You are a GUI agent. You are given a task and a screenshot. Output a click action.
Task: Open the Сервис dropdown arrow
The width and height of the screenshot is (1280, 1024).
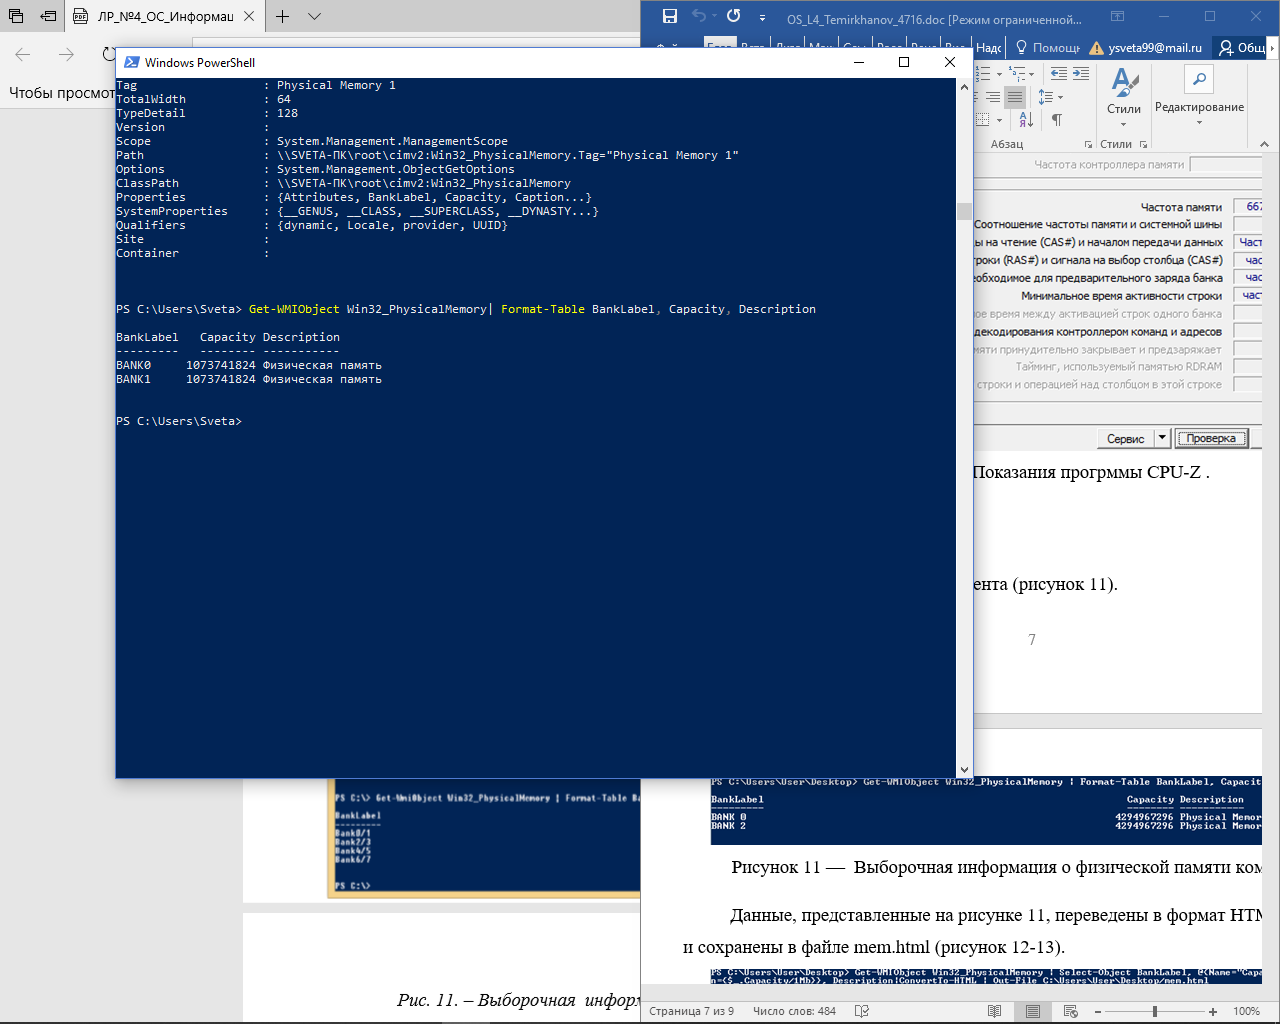tap(1162, 438)
